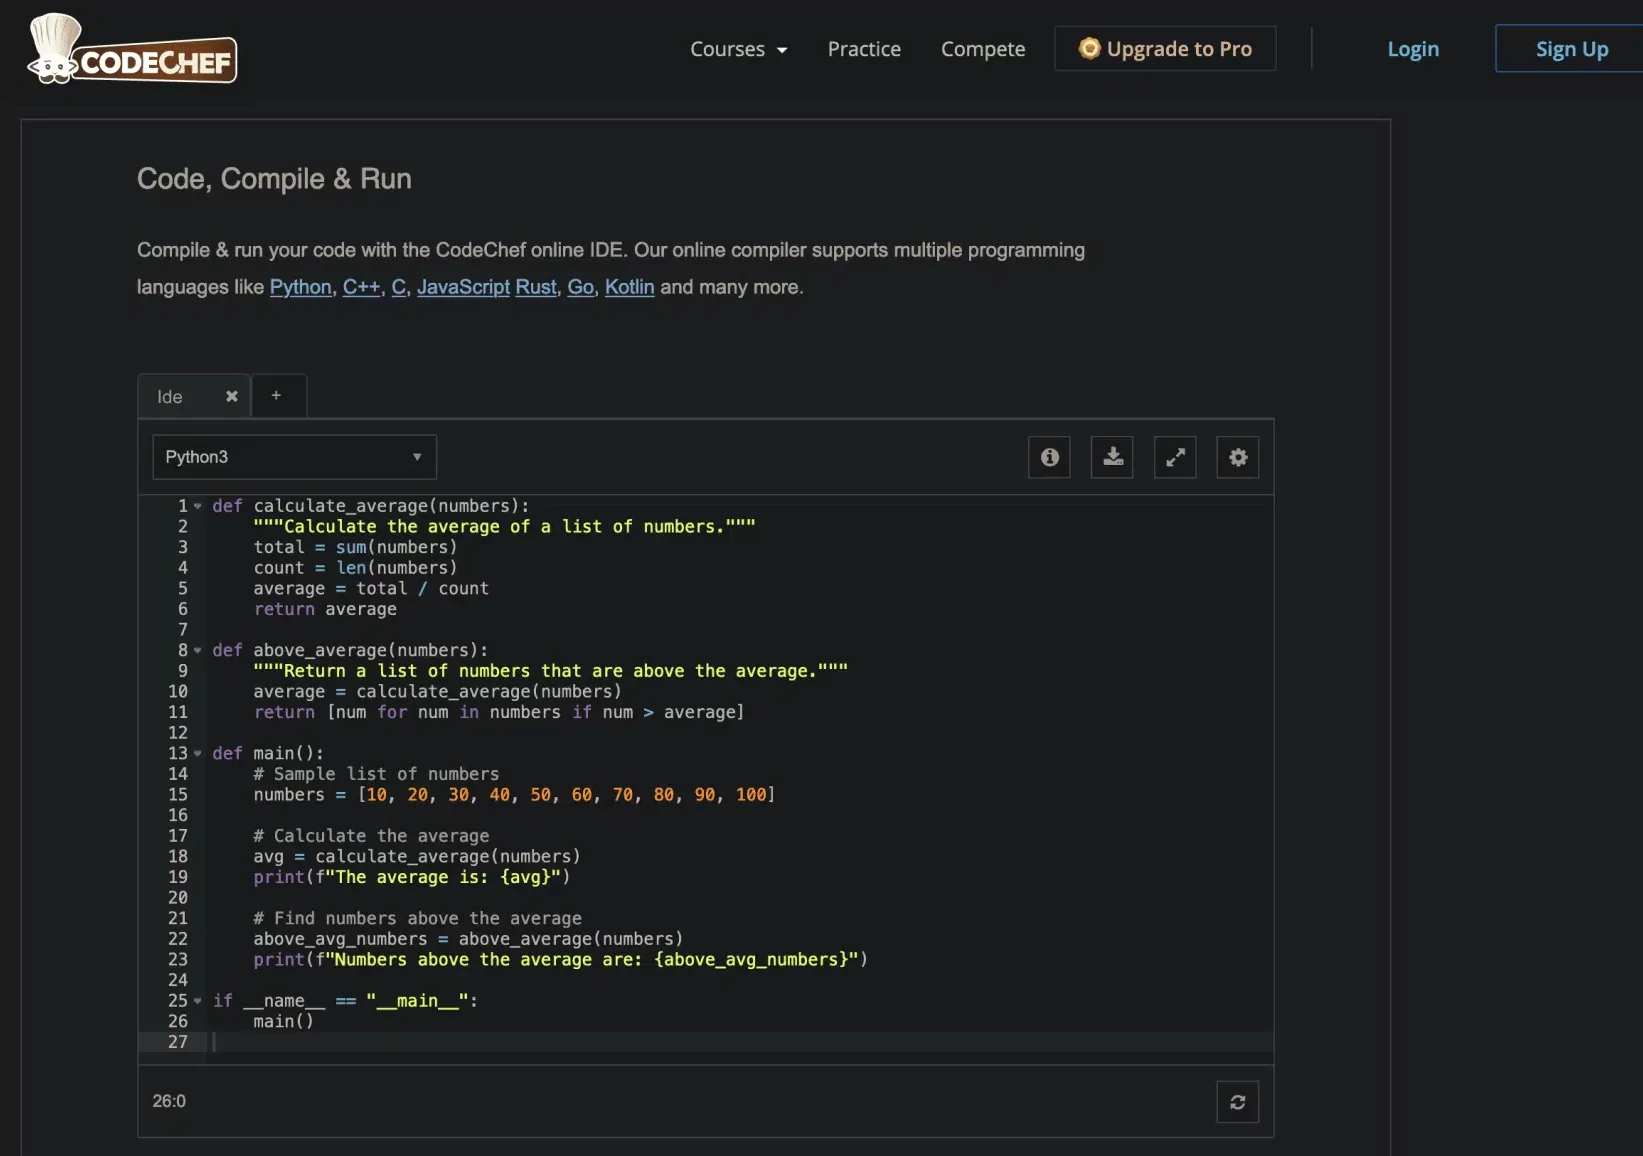Click the refresh icon in the status bar

[1238, 1102]
